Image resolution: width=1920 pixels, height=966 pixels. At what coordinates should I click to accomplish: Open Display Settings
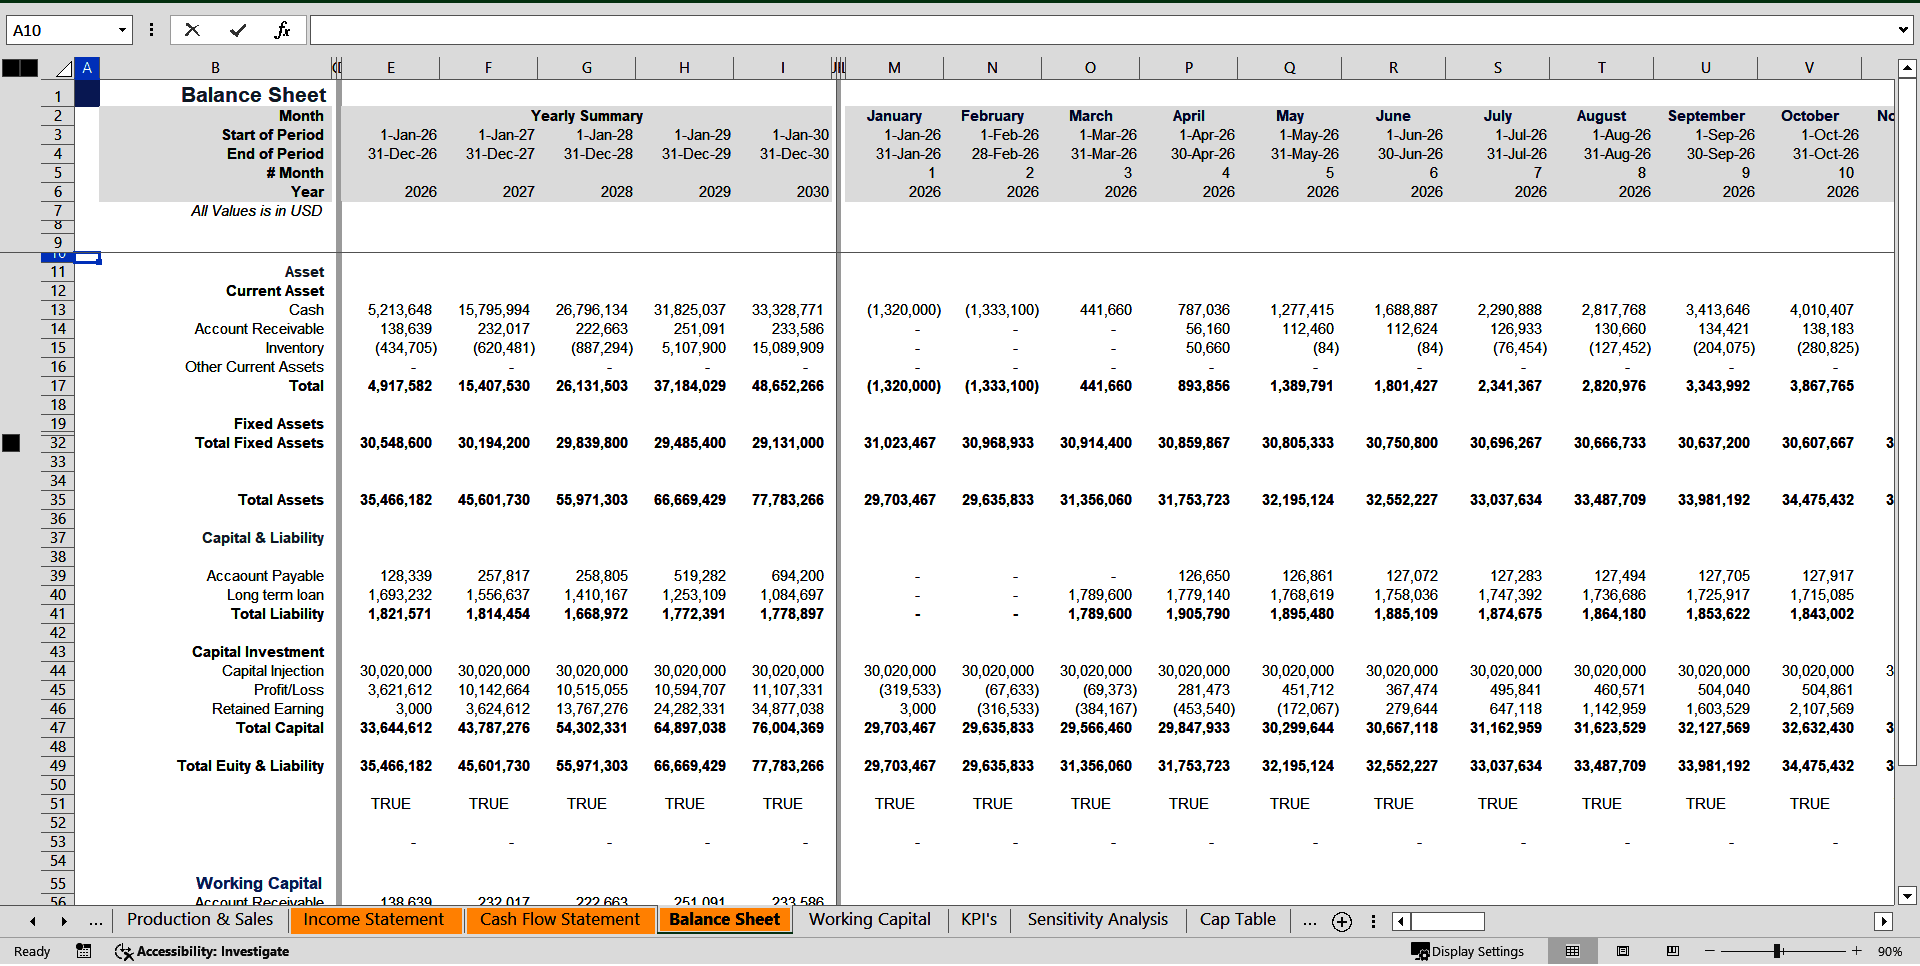click(1467, 951)
